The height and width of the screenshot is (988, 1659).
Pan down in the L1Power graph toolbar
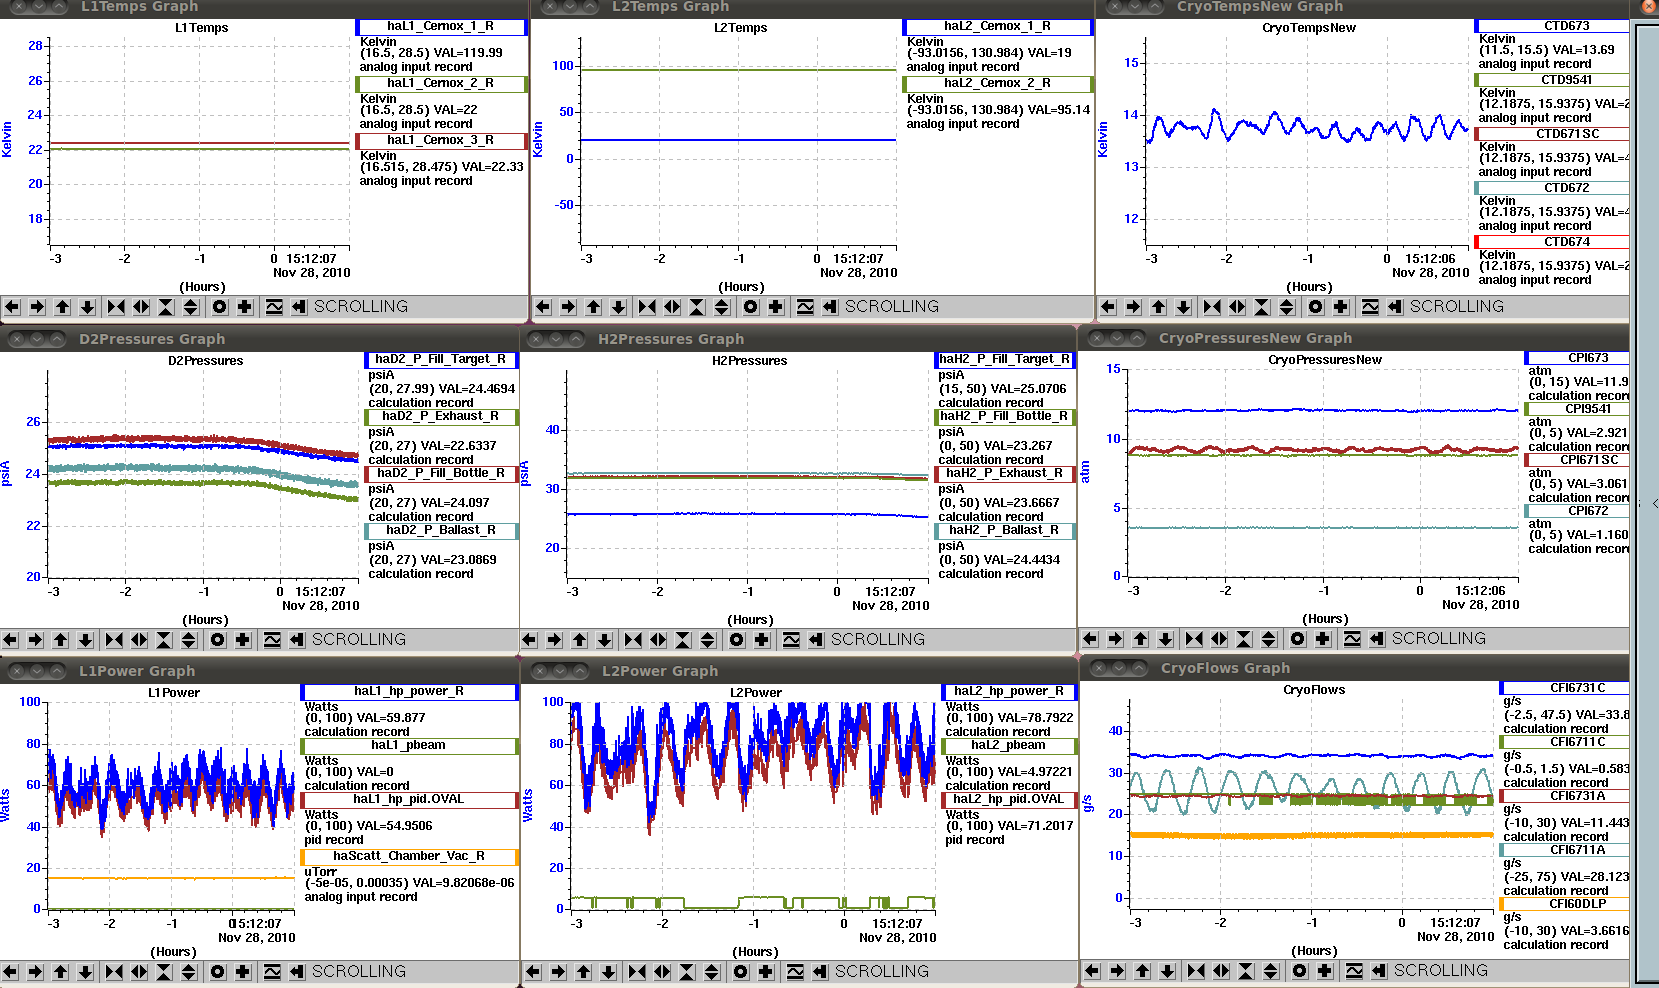click(85, 972)
